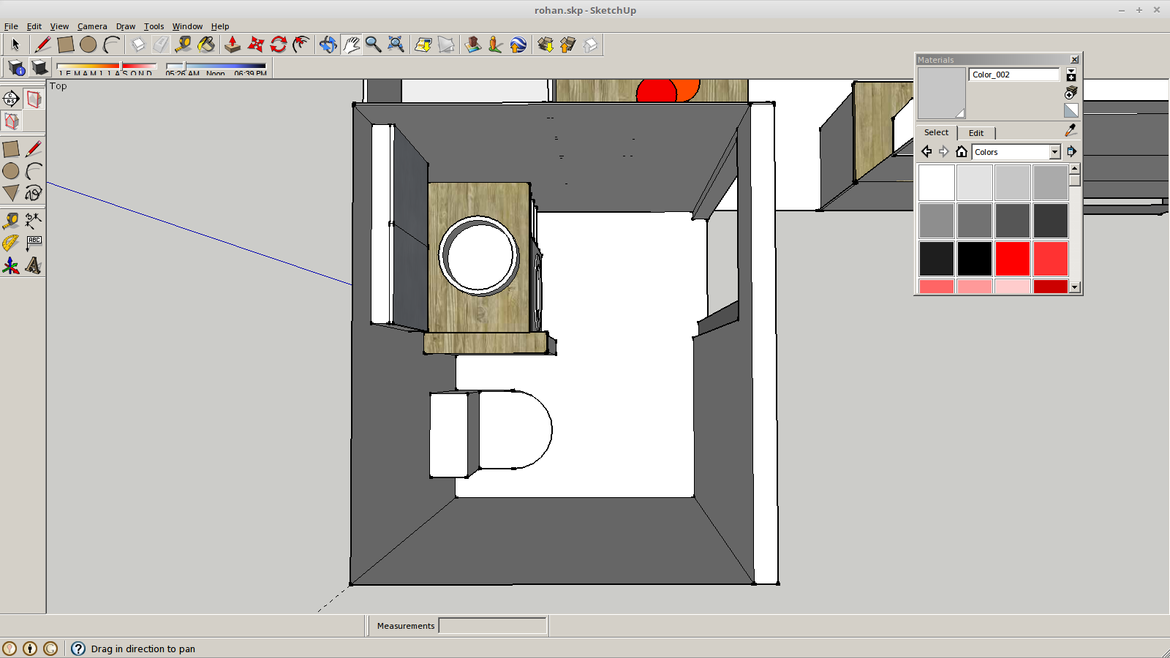
Task: Open the Camera menu
Action: [x=92, y=26]
